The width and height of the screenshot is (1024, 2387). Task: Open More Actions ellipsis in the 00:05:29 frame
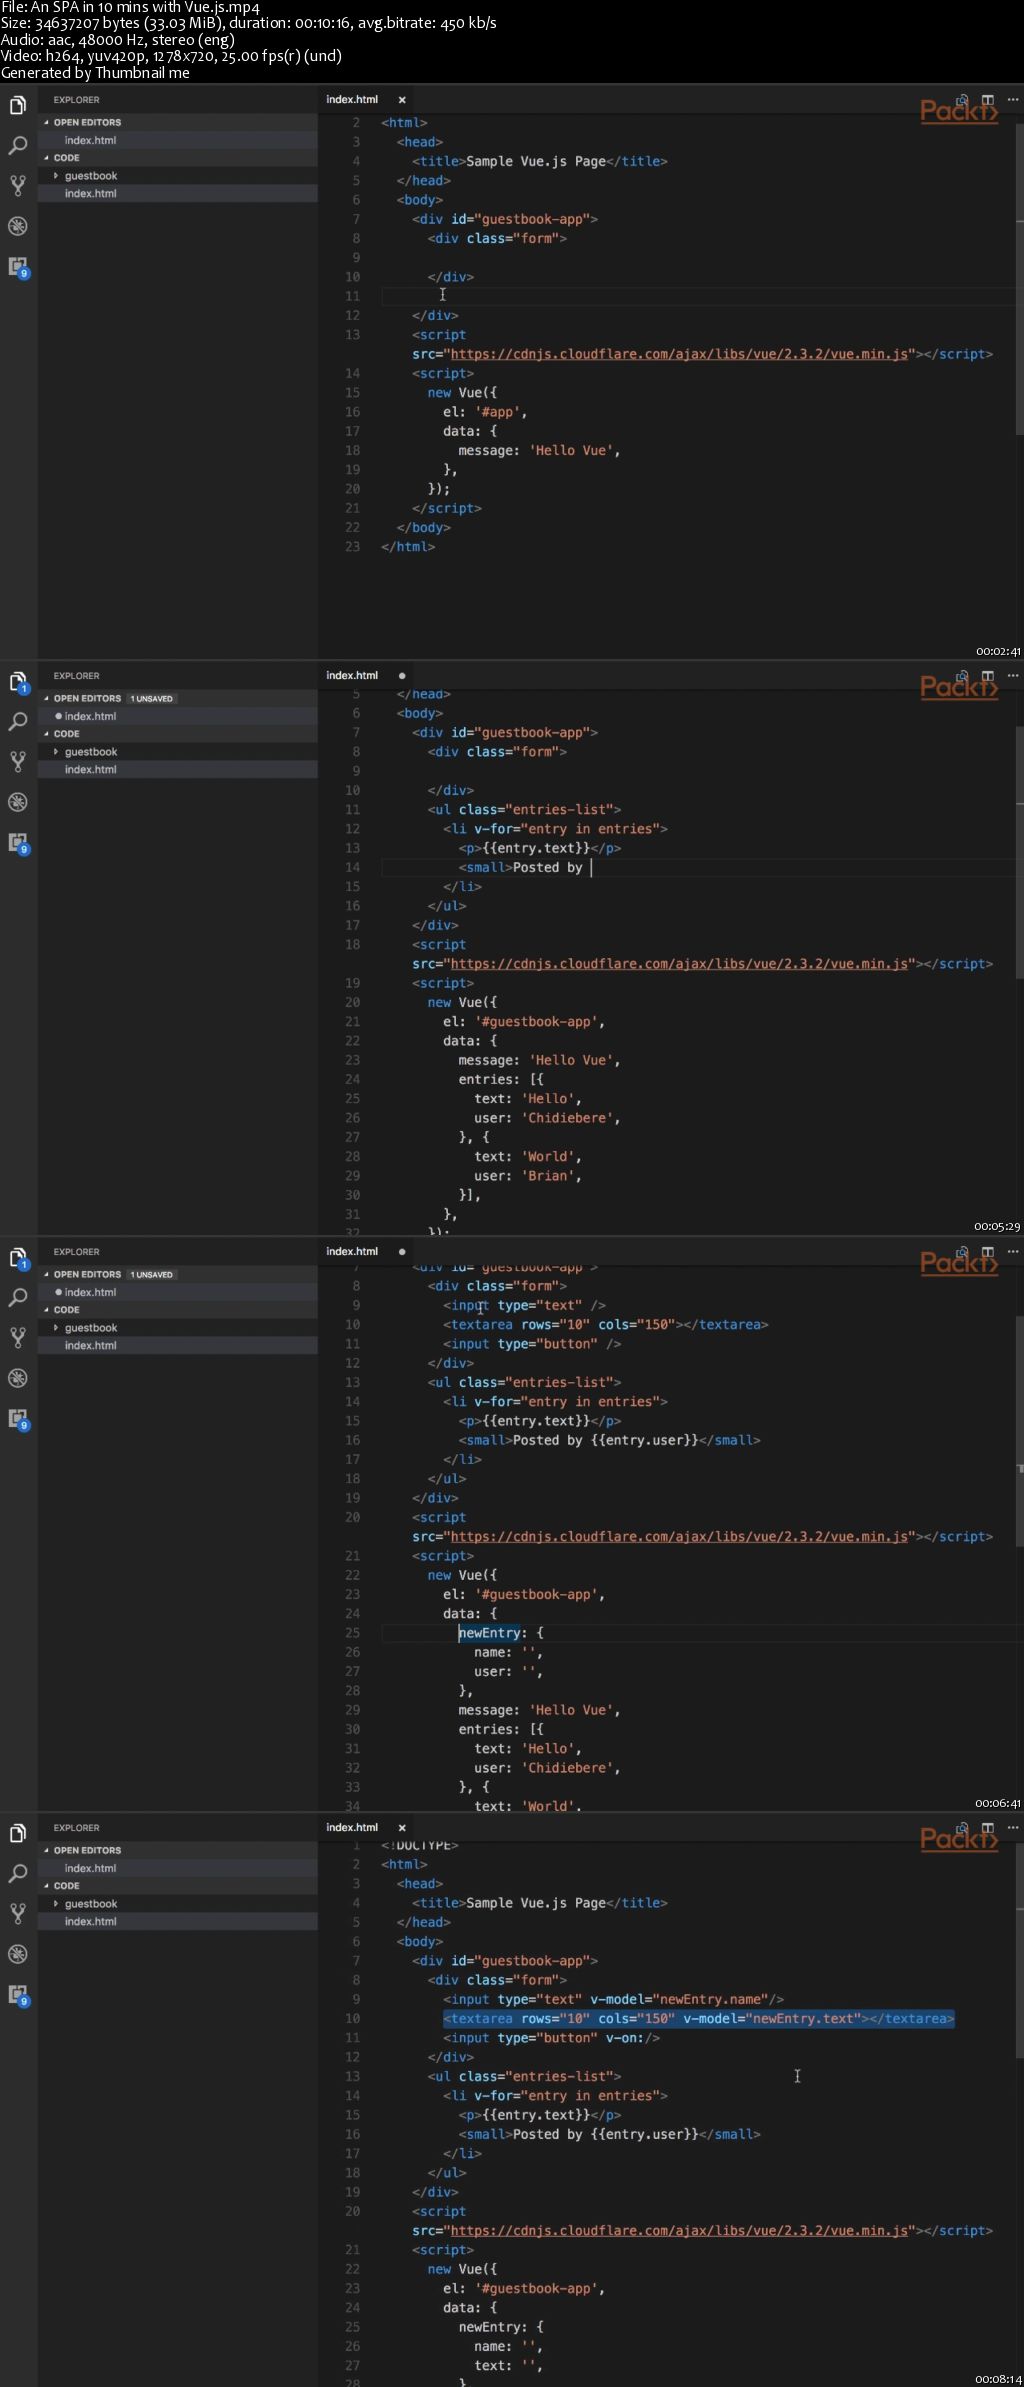(x=1012, y=676)
